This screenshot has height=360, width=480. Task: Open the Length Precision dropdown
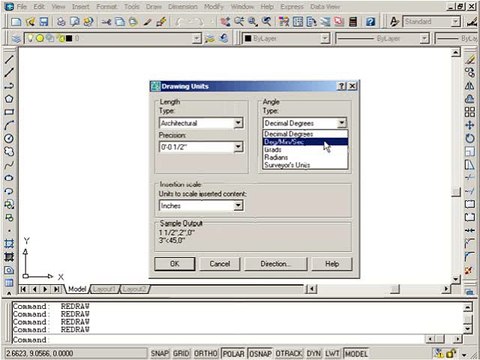[238, 147]
